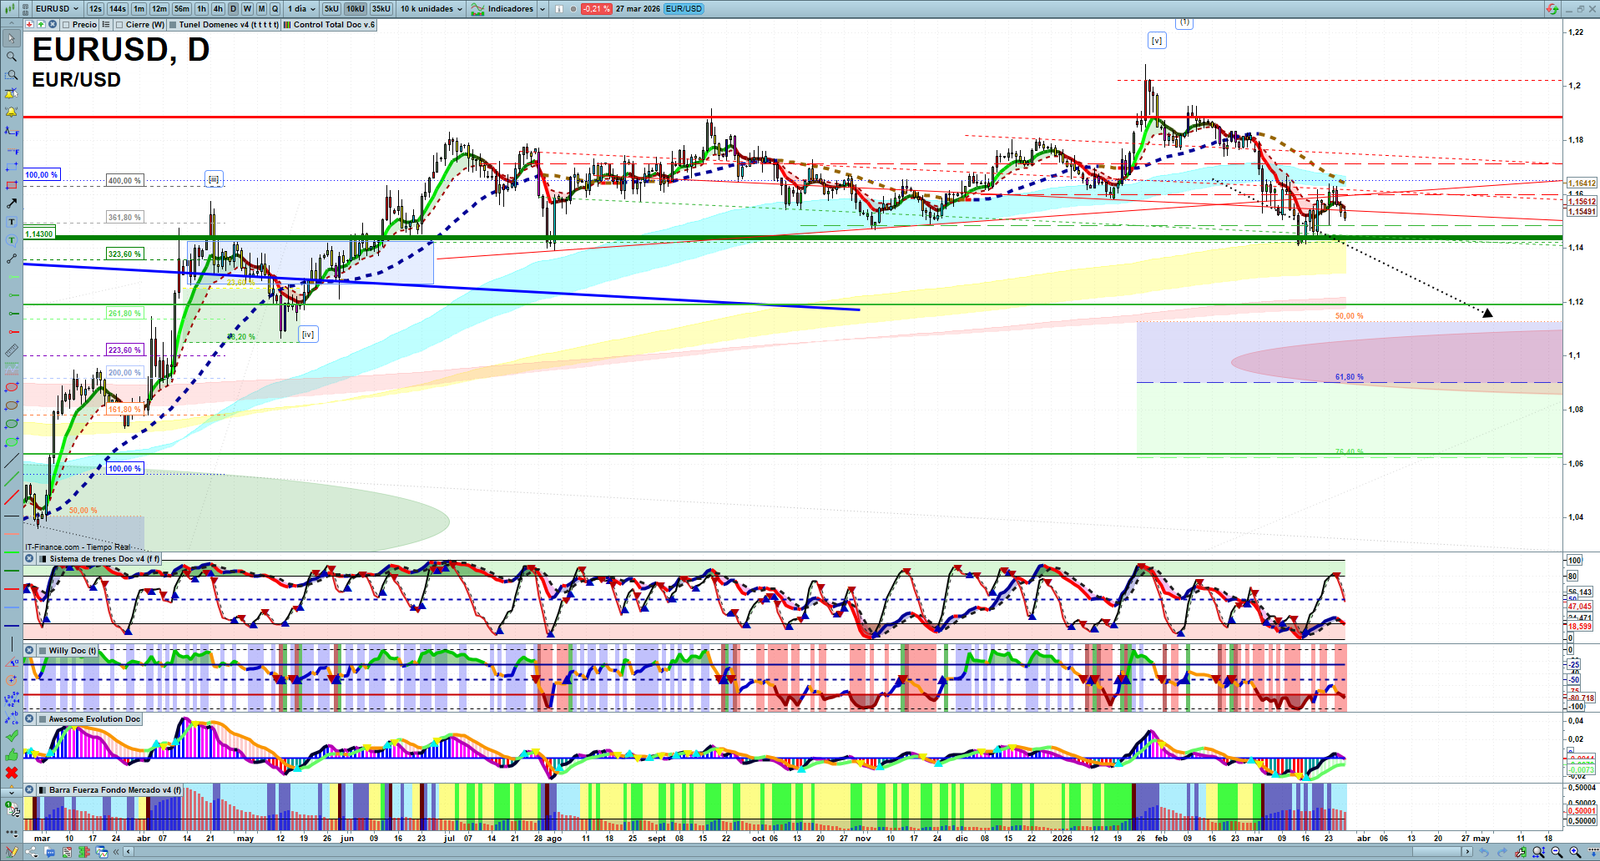This screenshot has width=1600, height=861.
Task: Click the small icon left of the record dot
Action: point(558,9)
